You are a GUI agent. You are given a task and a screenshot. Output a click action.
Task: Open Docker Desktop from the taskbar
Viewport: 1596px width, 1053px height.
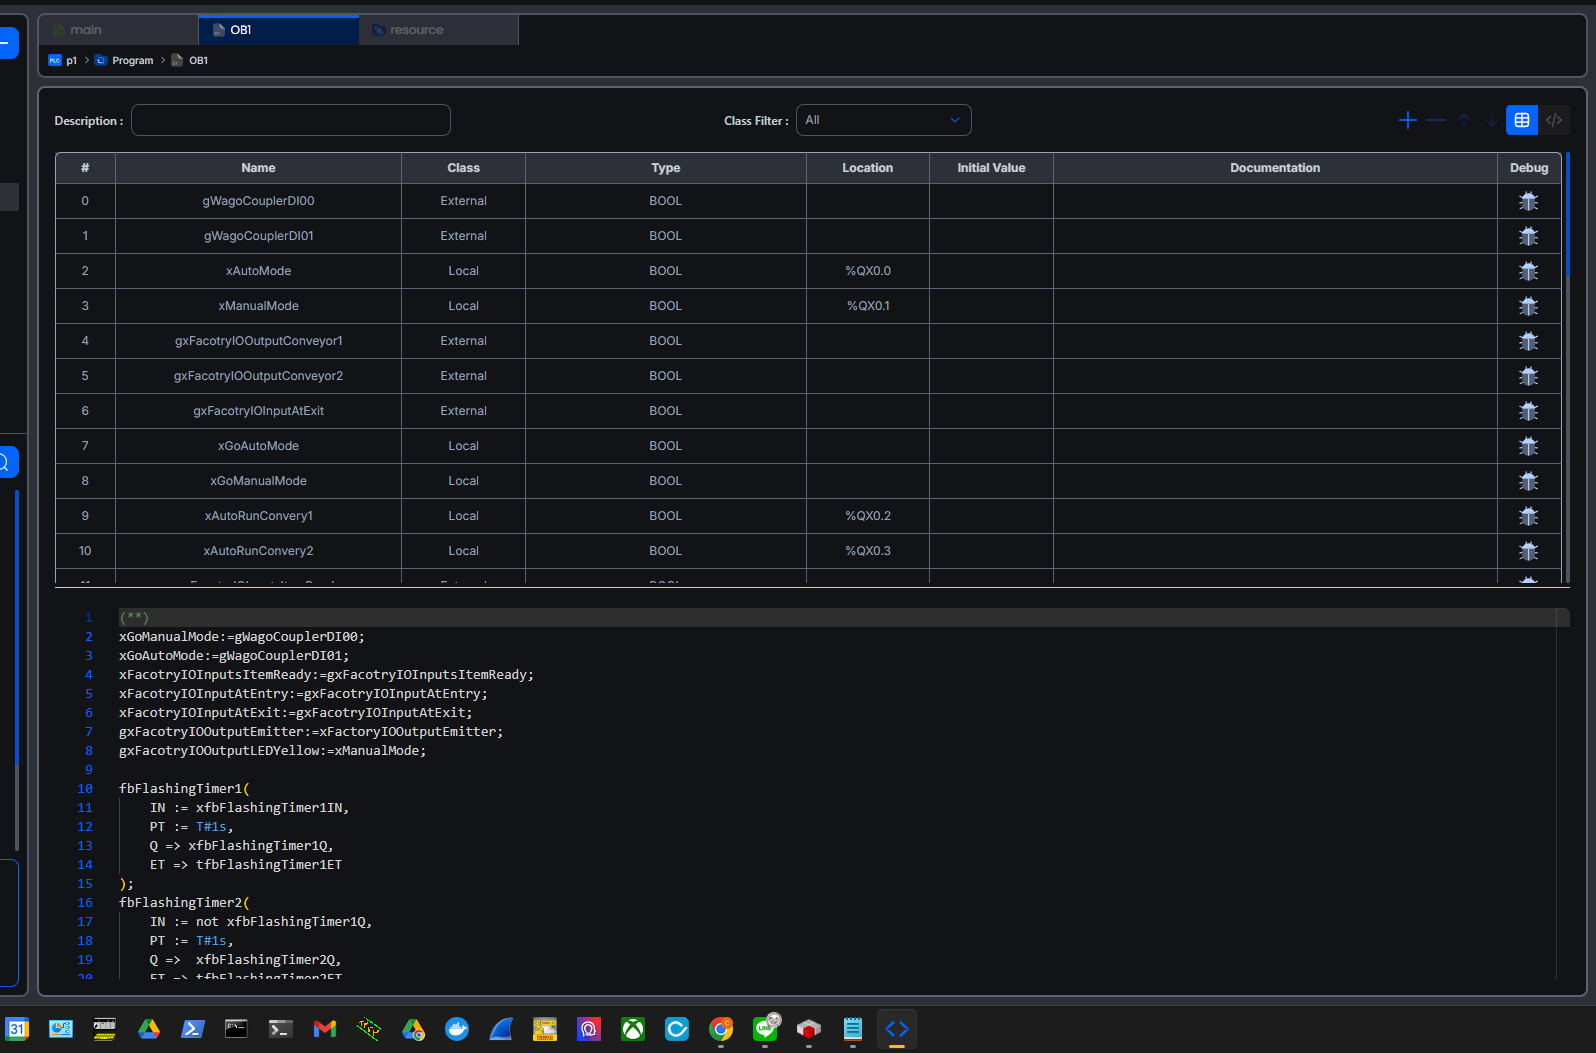[457, 1029]
